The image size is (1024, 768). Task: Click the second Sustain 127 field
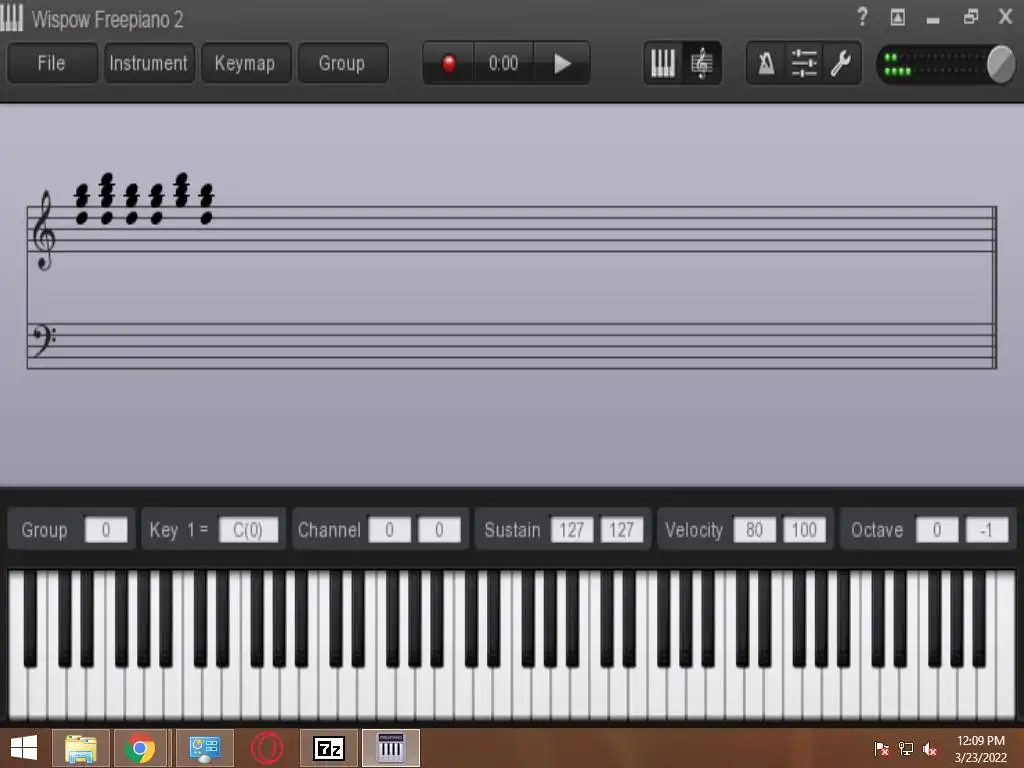(x=621, y=530)
